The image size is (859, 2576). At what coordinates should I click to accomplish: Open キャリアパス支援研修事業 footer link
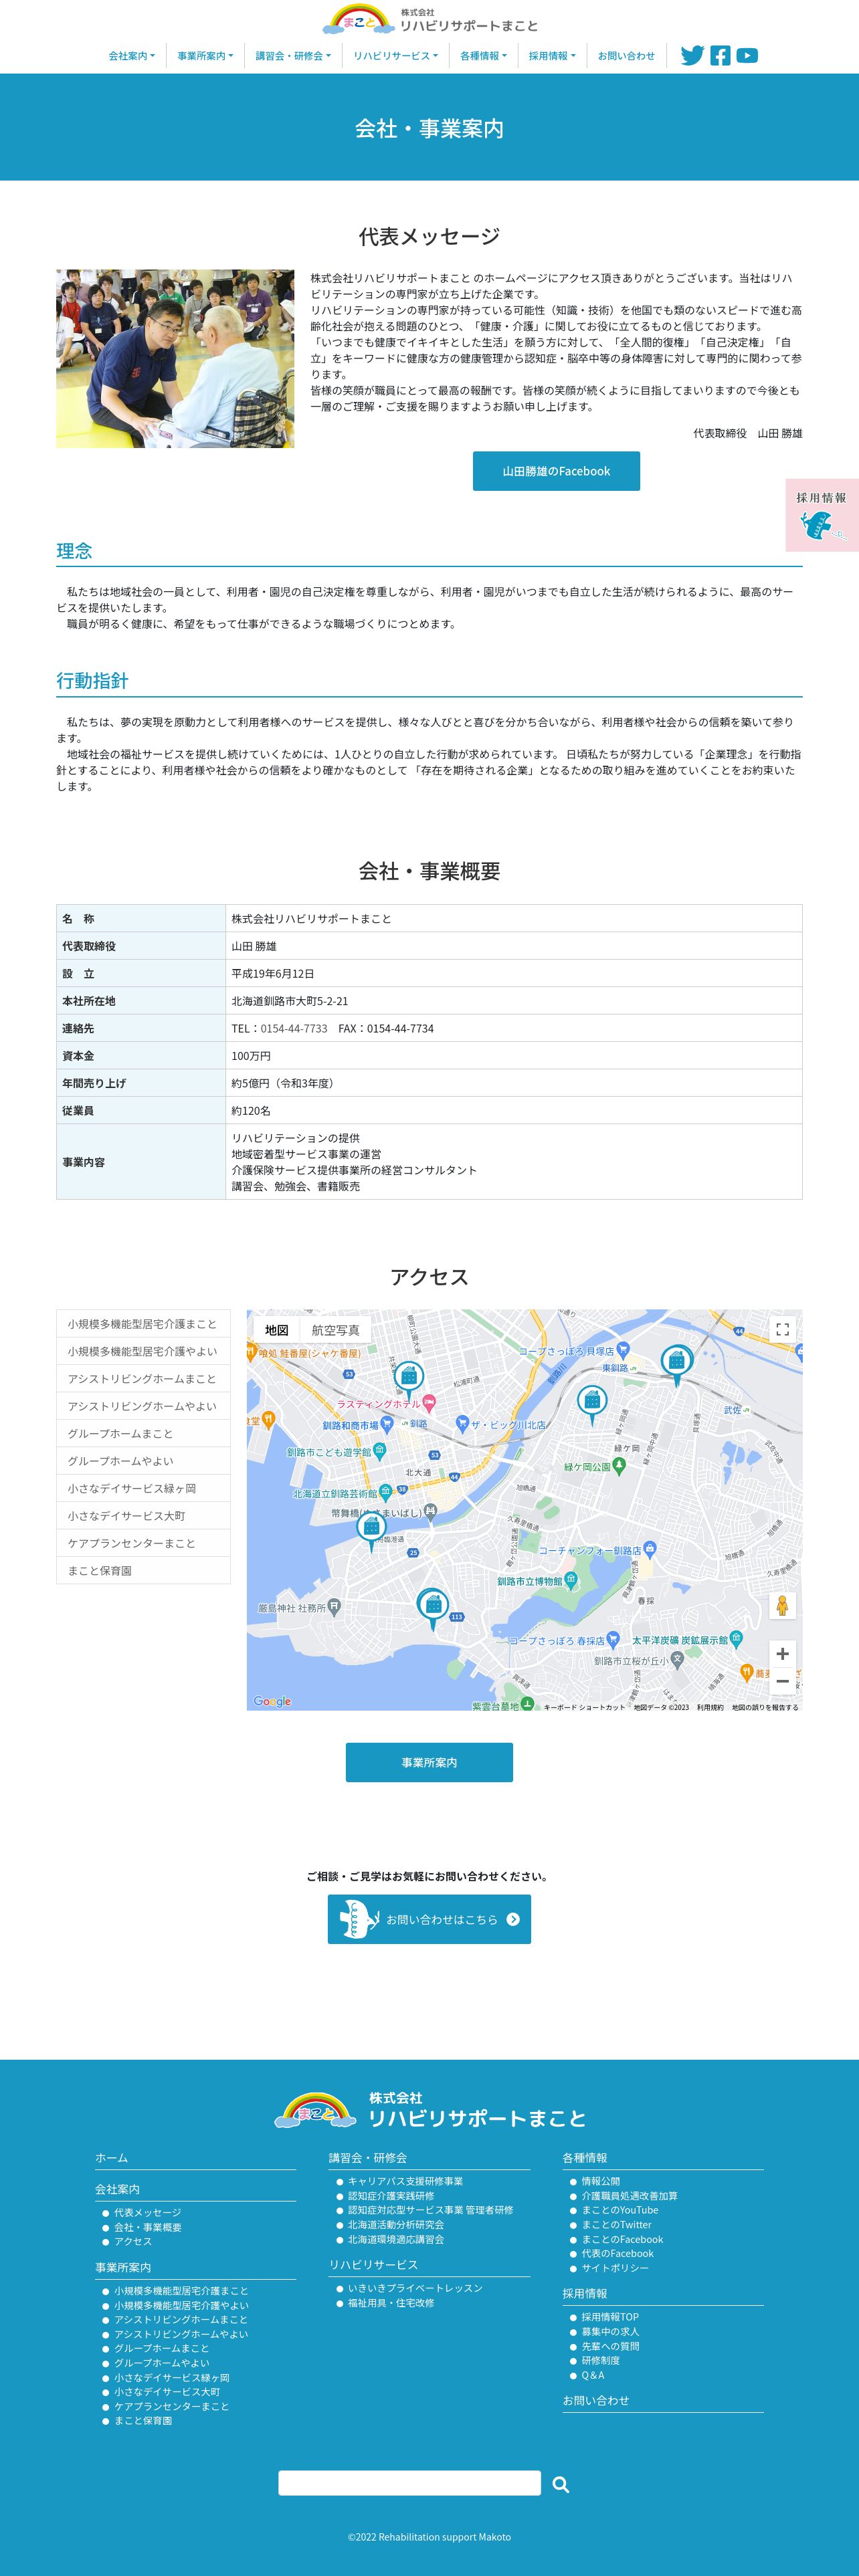[405, 2181]
